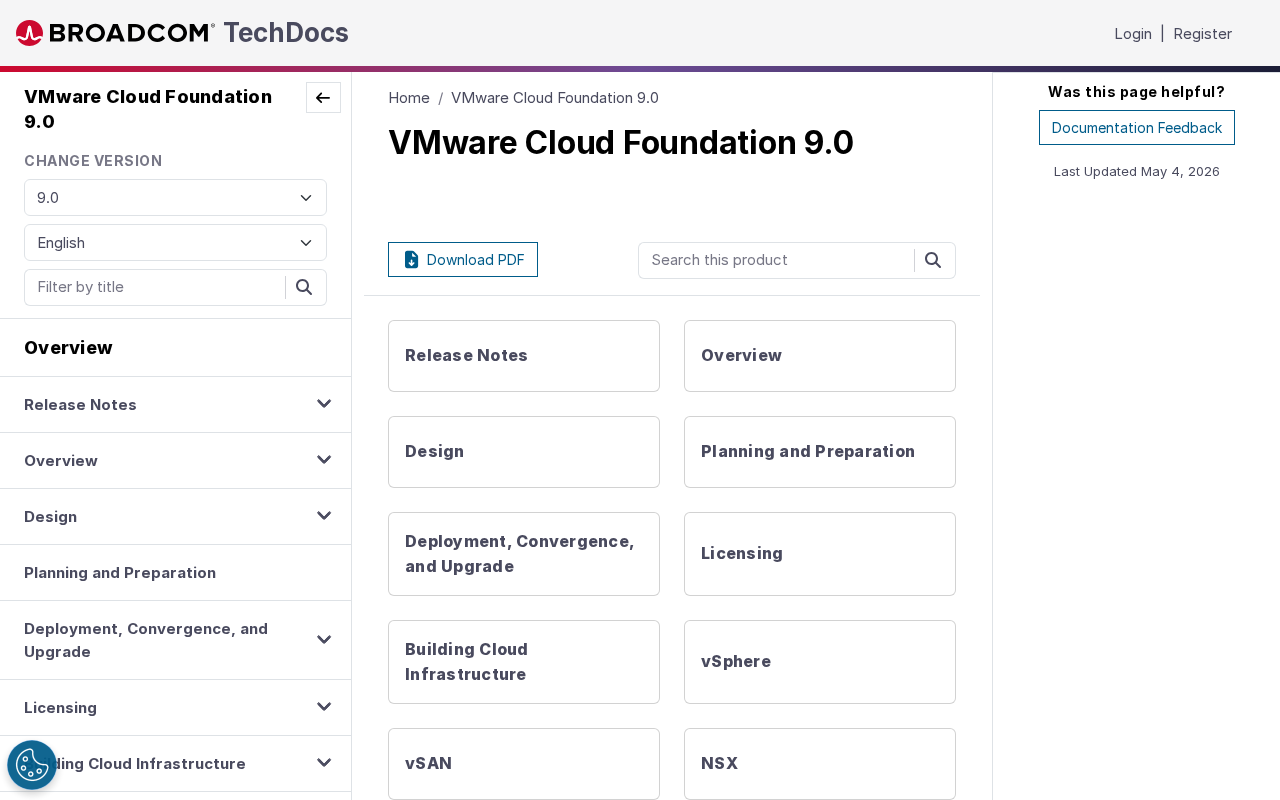Viewport: 1280px width, 800px height.
Task: Click sidebar title VMware Cloud Foundation 9.0
Action: click(148, 109)
